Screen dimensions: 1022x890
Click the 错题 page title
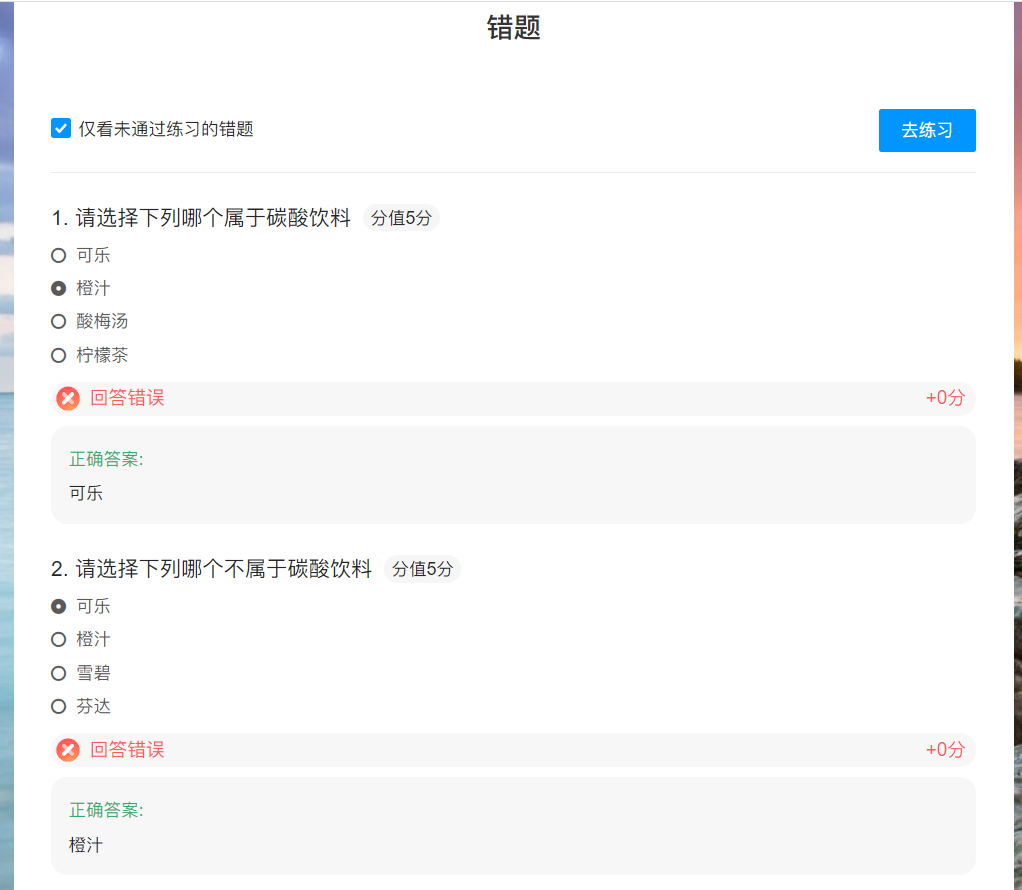point(514,27)
